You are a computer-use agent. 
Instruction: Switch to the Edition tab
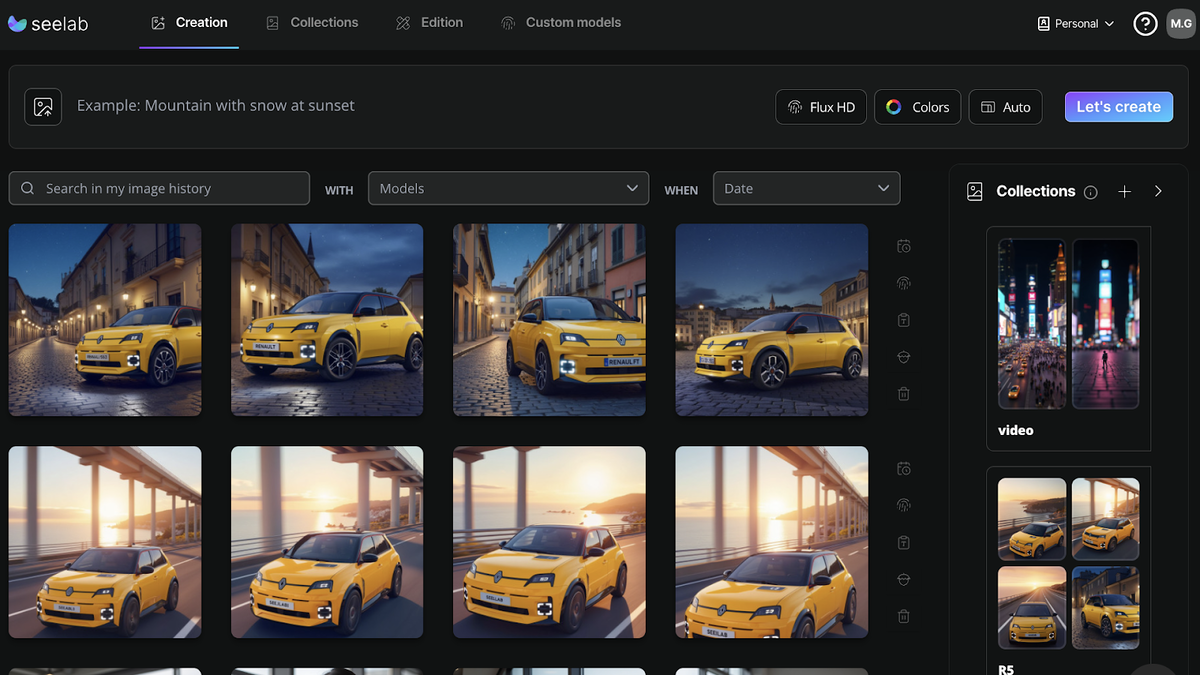point(429,22)
